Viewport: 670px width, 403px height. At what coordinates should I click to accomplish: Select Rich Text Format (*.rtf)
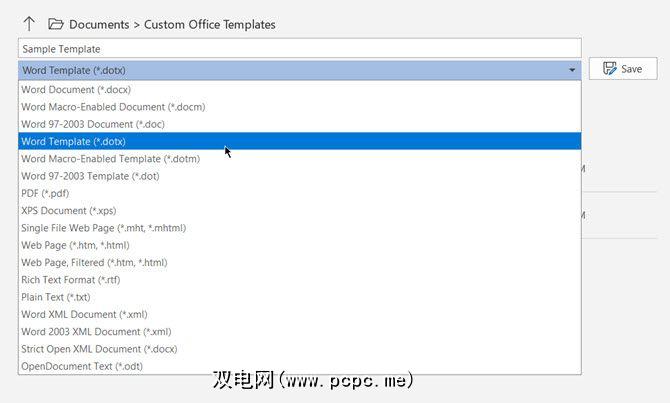[72, 279]
